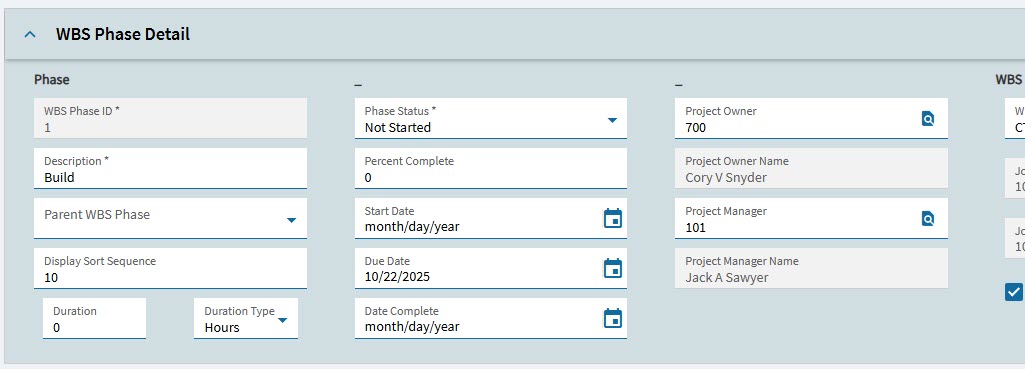Click the read-only WBS Phase ID field
This screenshot has height=369, width=1025.
point(171,118)
